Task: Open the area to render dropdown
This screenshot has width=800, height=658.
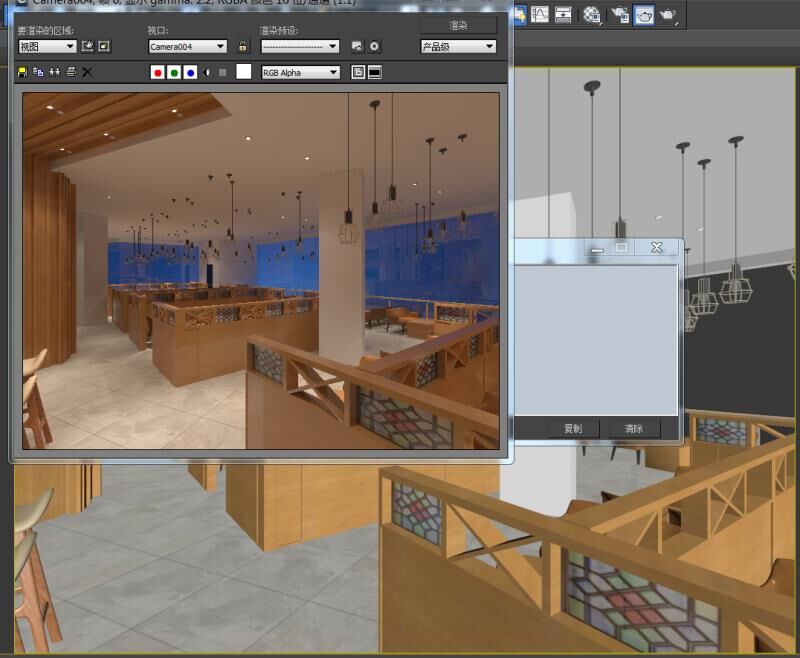Action: point(47,46)
